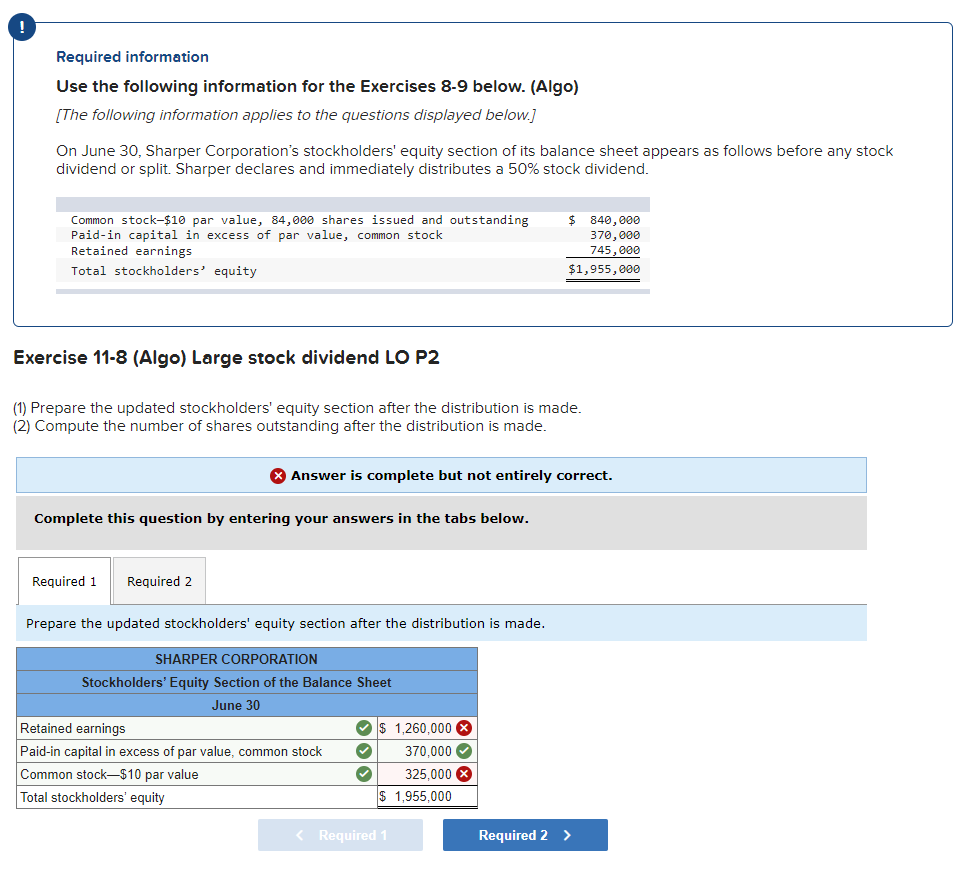The image size is (965, 879).
Task: Click the blue exclamation alert icon
Action: [22, 27]
